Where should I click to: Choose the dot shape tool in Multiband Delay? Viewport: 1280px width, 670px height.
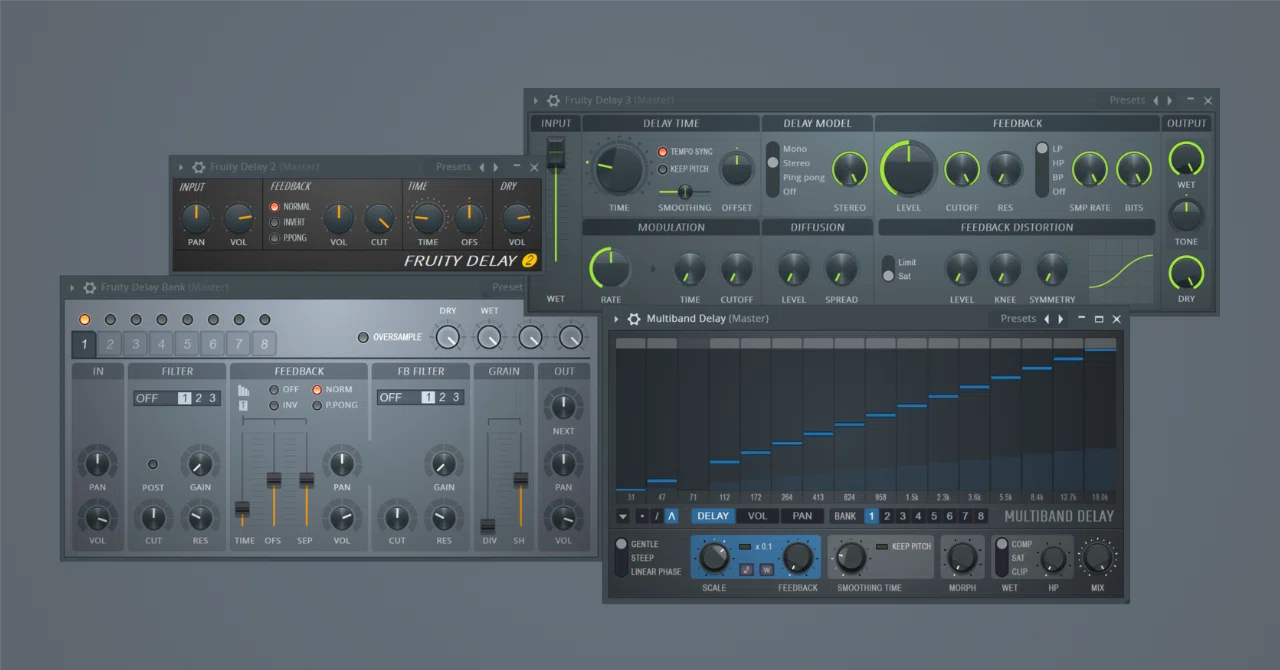[642, 516]
